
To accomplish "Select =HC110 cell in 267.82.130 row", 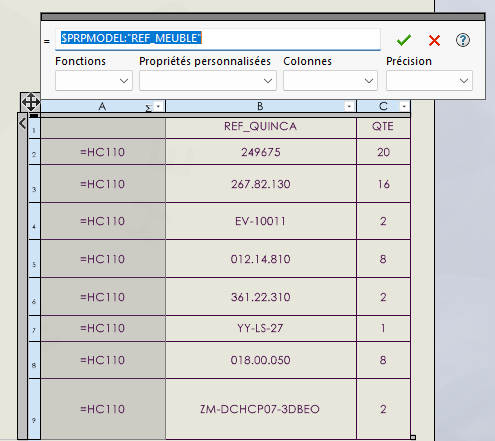I will pos(103,184).
